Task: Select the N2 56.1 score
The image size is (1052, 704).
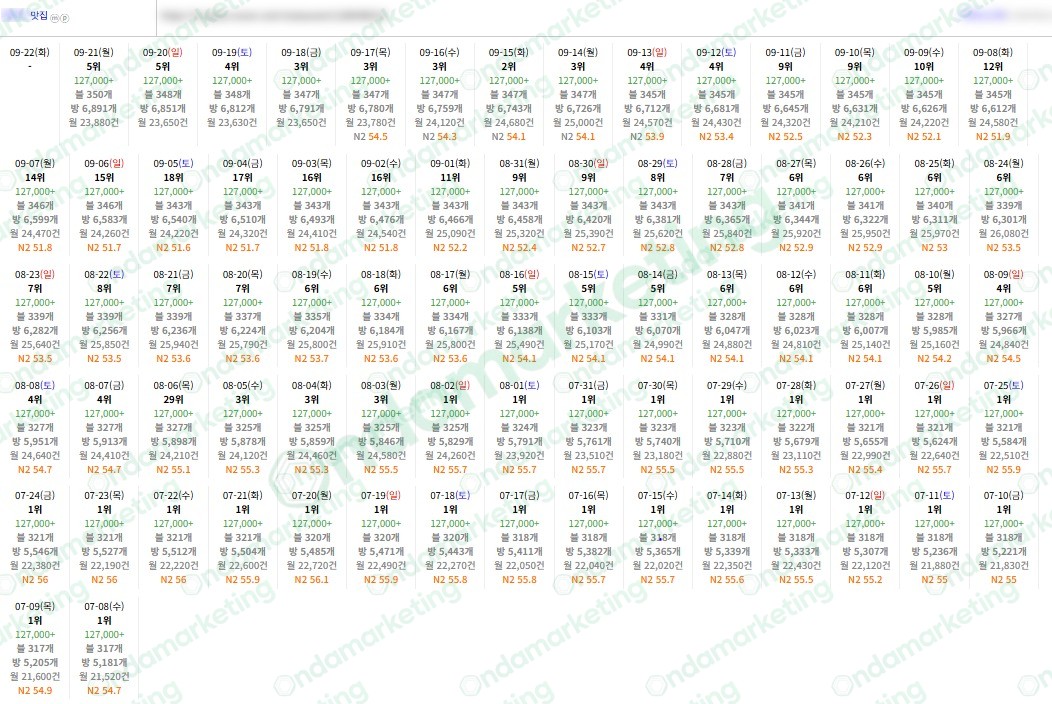Action: point(312,580)
